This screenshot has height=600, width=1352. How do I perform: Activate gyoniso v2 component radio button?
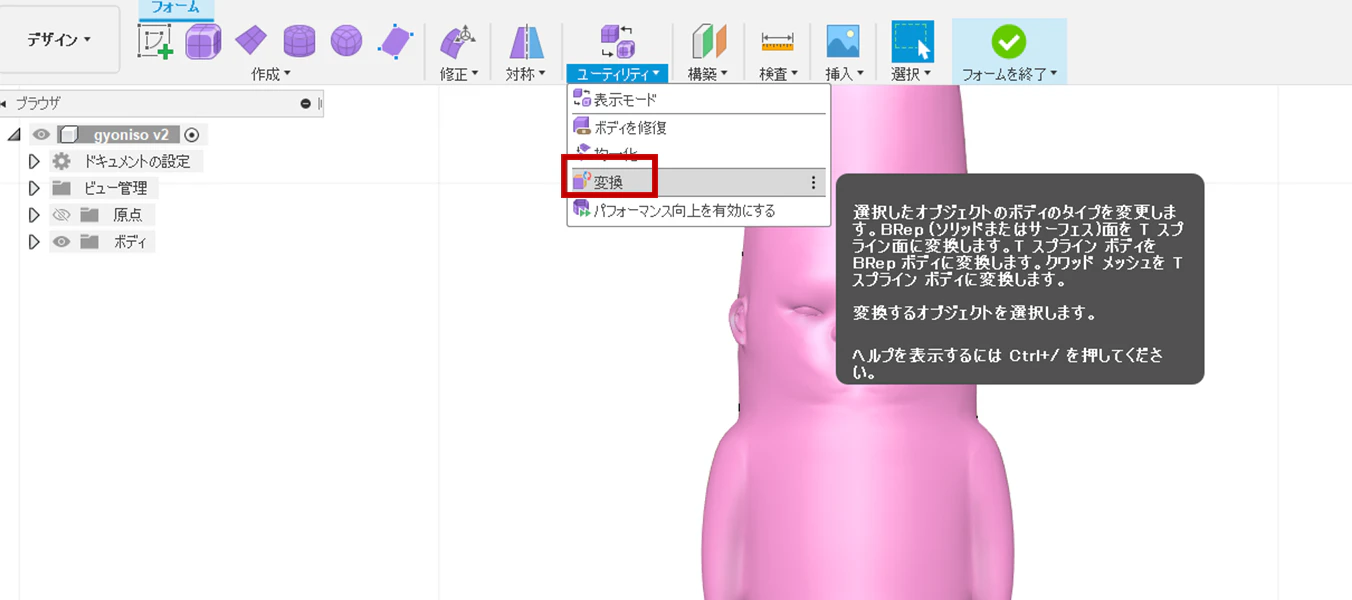pos(192,135)
